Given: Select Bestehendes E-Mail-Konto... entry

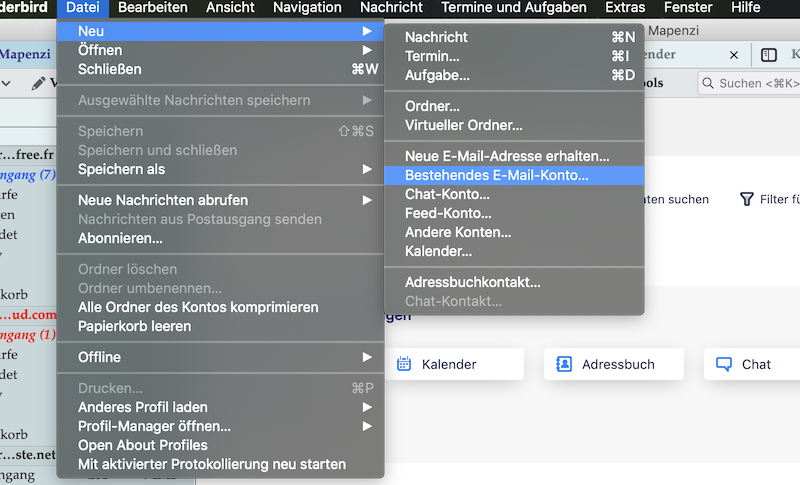Looking at the screenshot, I should coord(514,175).
